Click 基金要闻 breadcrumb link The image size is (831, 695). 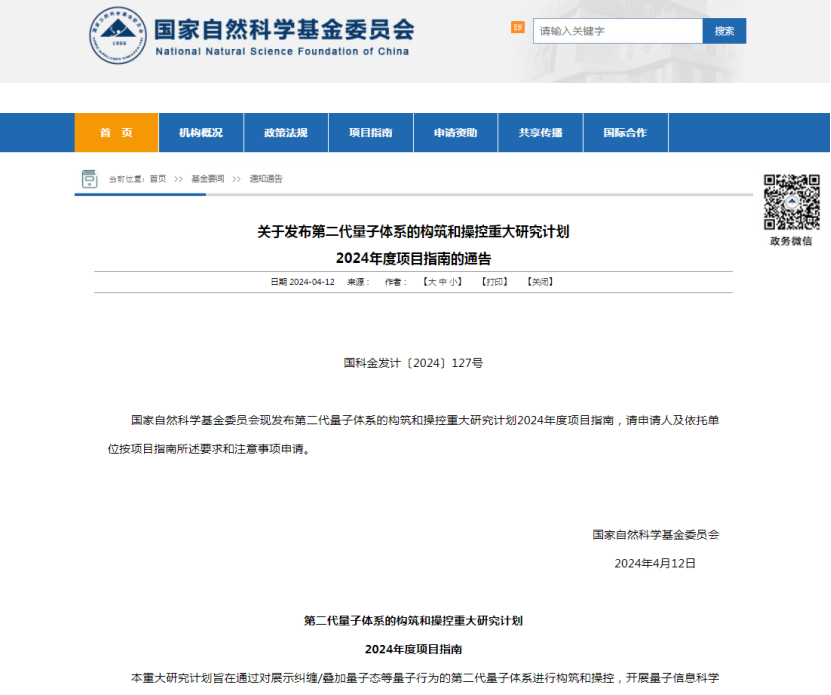point(208,179)
